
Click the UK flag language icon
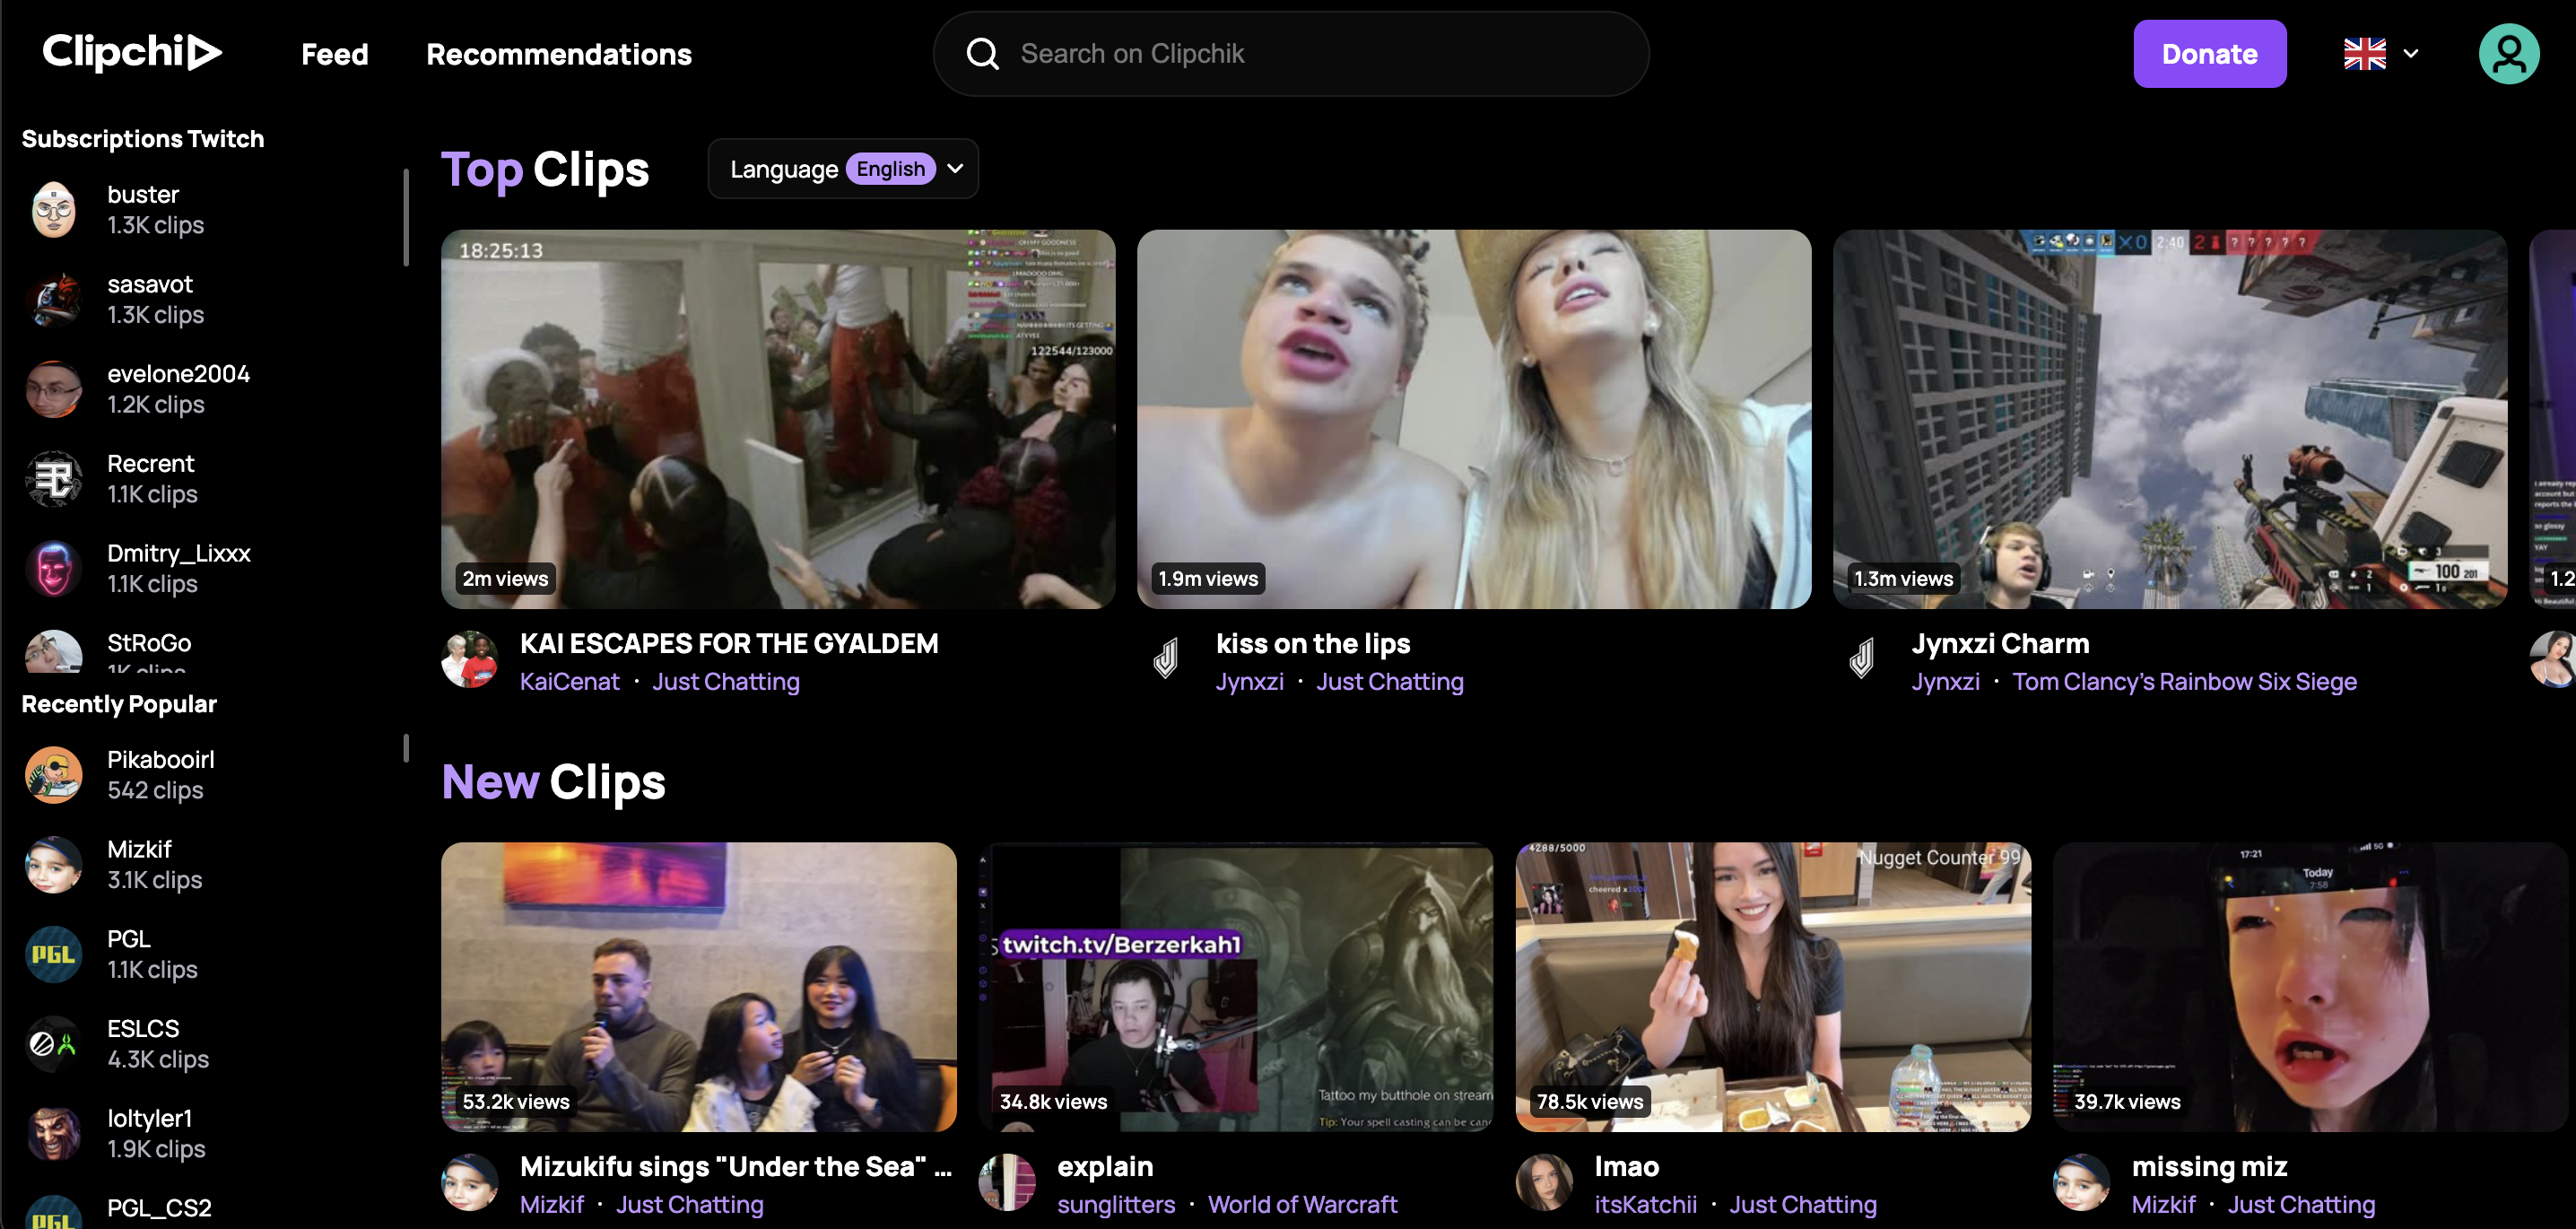click(x=2364, y=54)
